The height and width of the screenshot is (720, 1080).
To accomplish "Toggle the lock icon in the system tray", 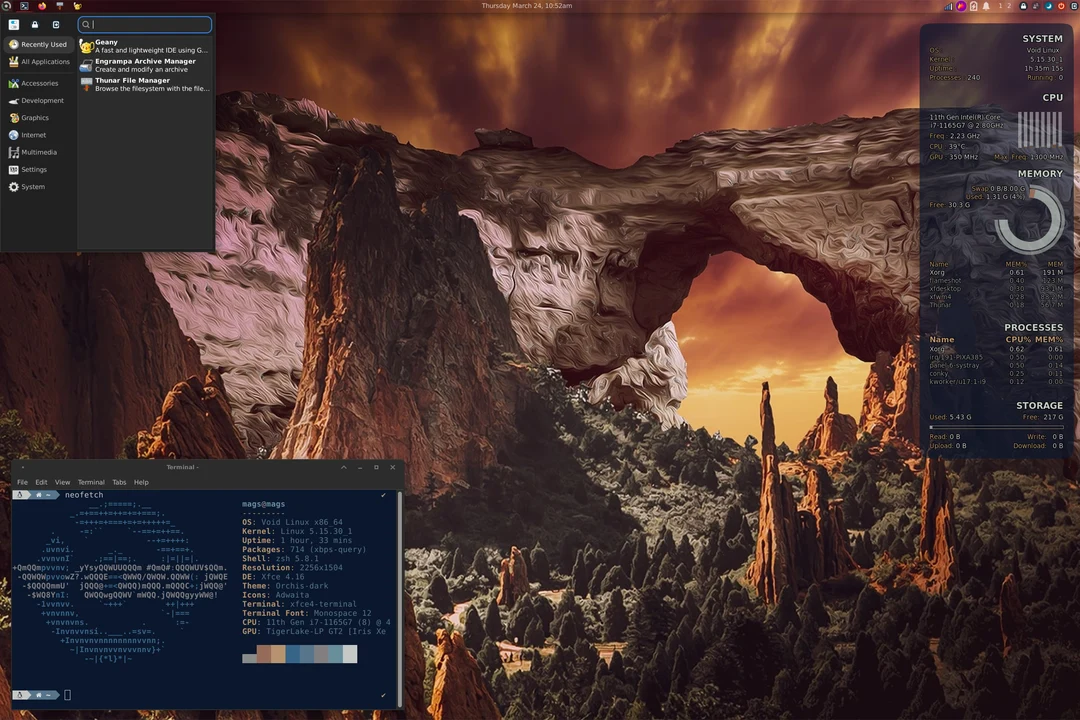I will click(1024, 6).
